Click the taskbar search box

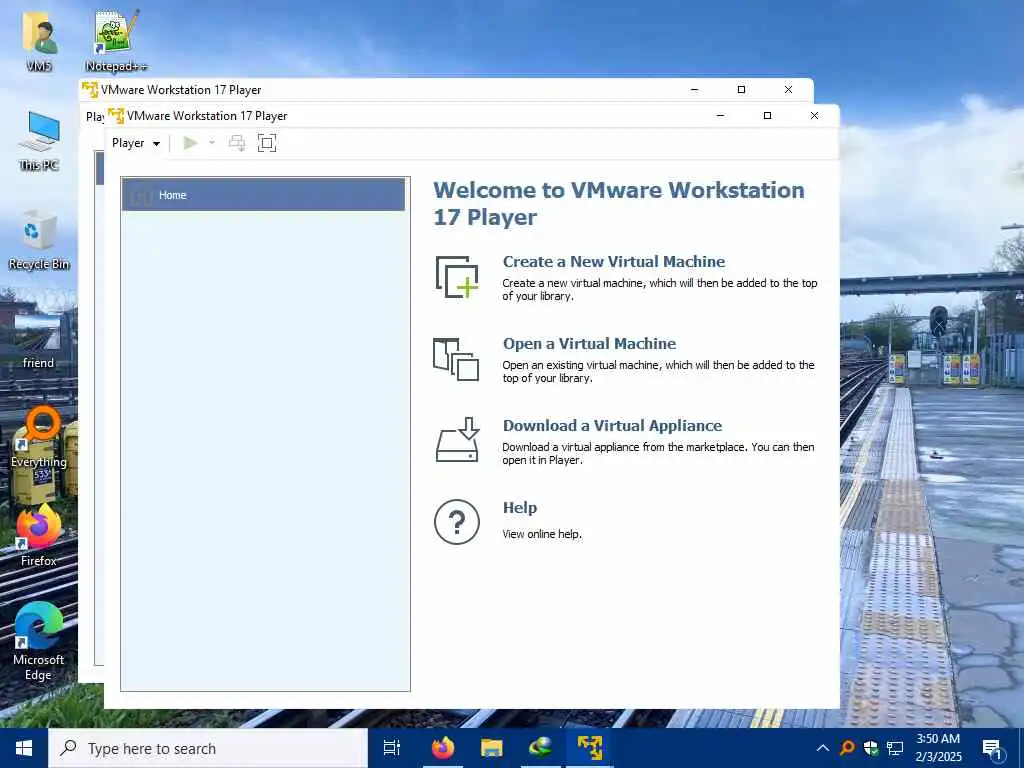point(208,748)
